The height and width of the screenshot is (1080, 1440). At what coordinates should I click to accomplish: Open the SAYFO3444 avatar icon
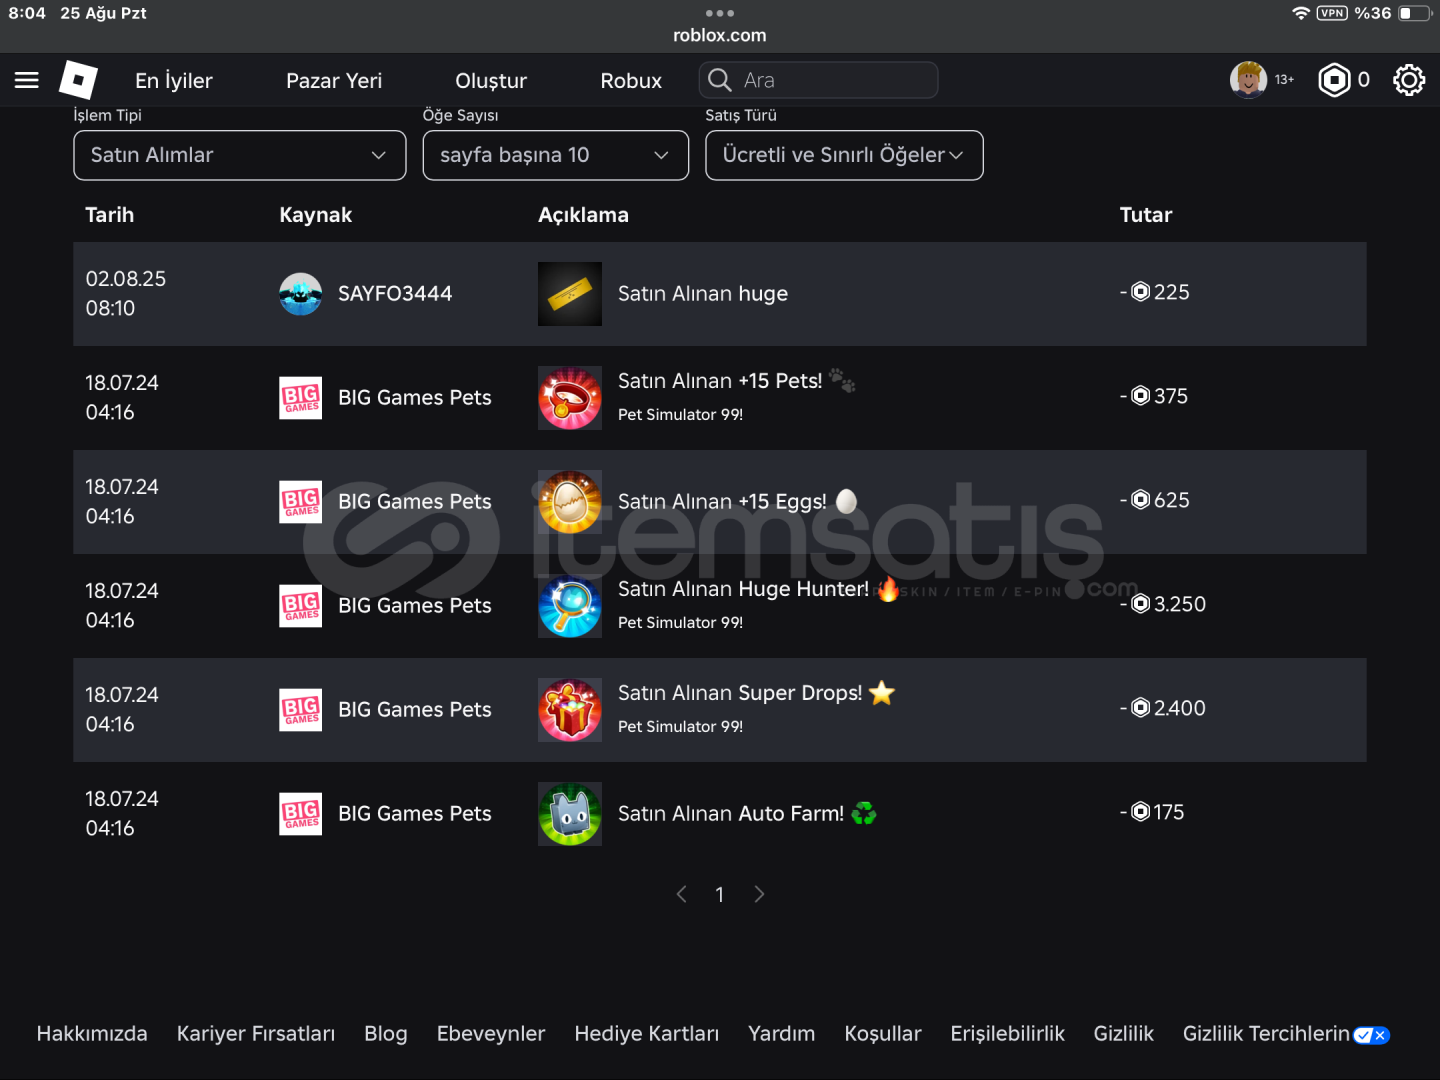pyautogui.click(x=300, y=294)
